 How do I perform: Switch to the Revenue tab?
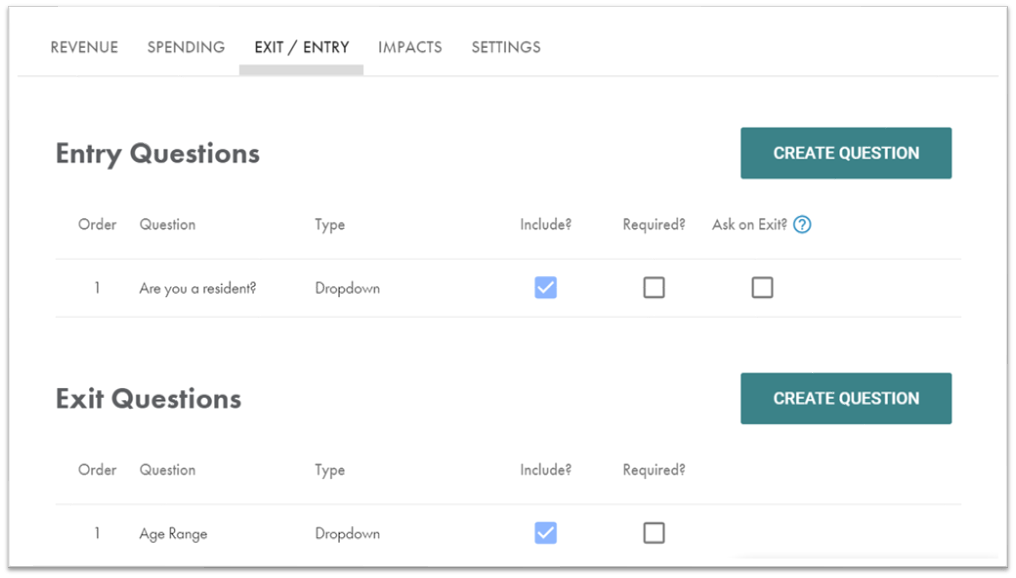(x=84, y=47)
